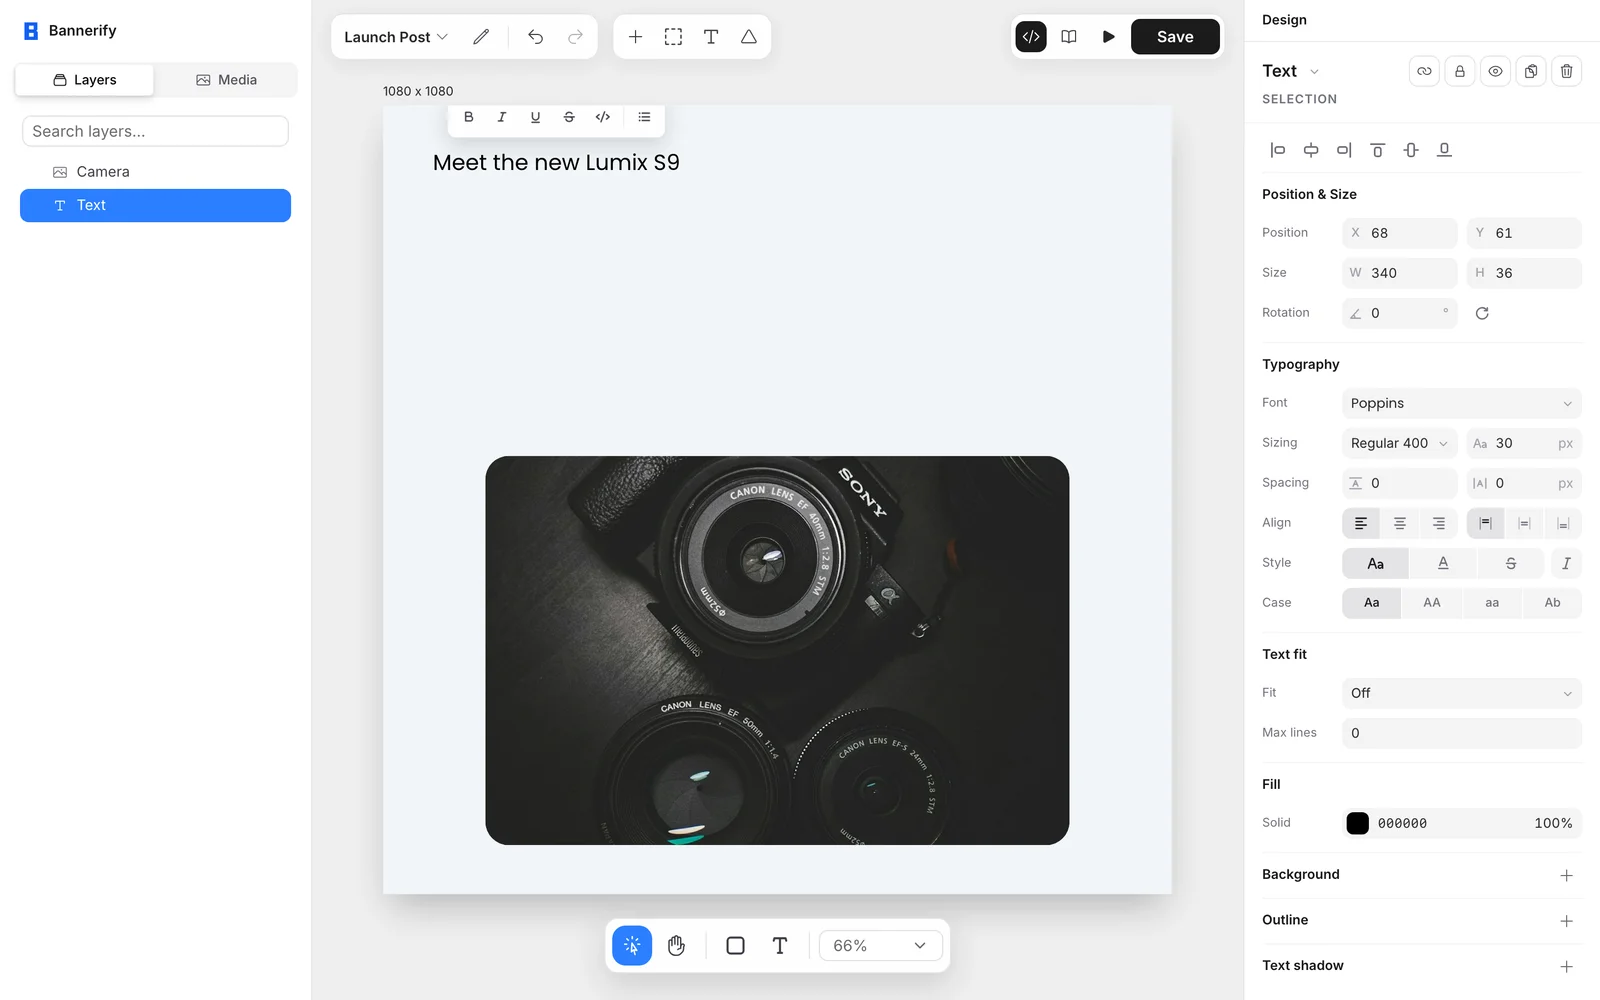Toggle the lock on the selected layer
1600x1000 pixels.
(1460, 71)
